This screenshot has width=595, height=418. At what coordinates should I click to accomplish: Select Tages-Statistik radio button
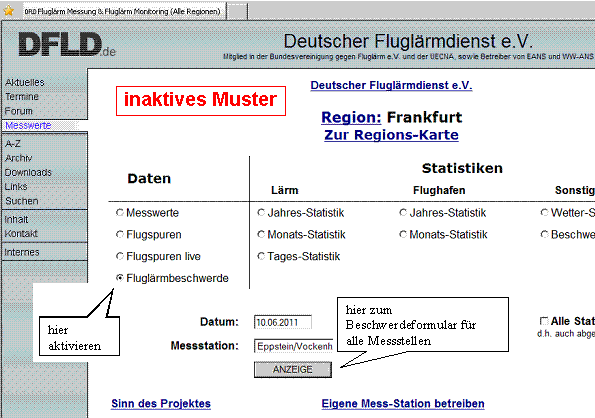point(261,256)
